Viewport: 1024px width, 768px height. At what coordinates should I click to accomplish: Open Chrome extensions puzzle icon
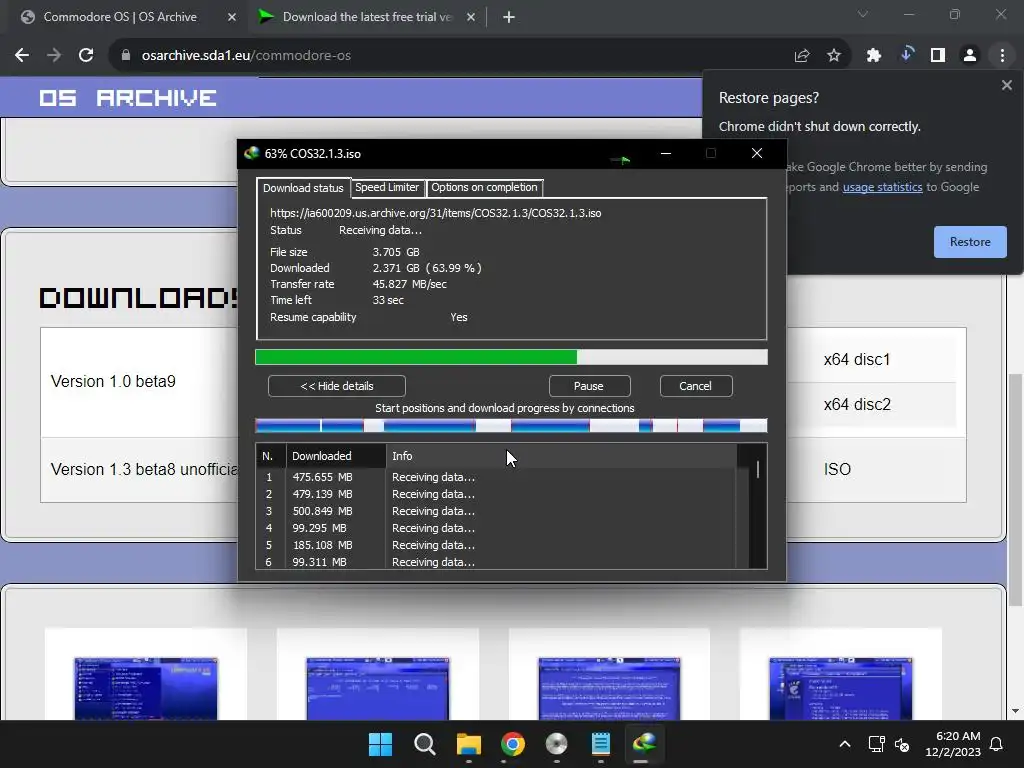[874, 56]
